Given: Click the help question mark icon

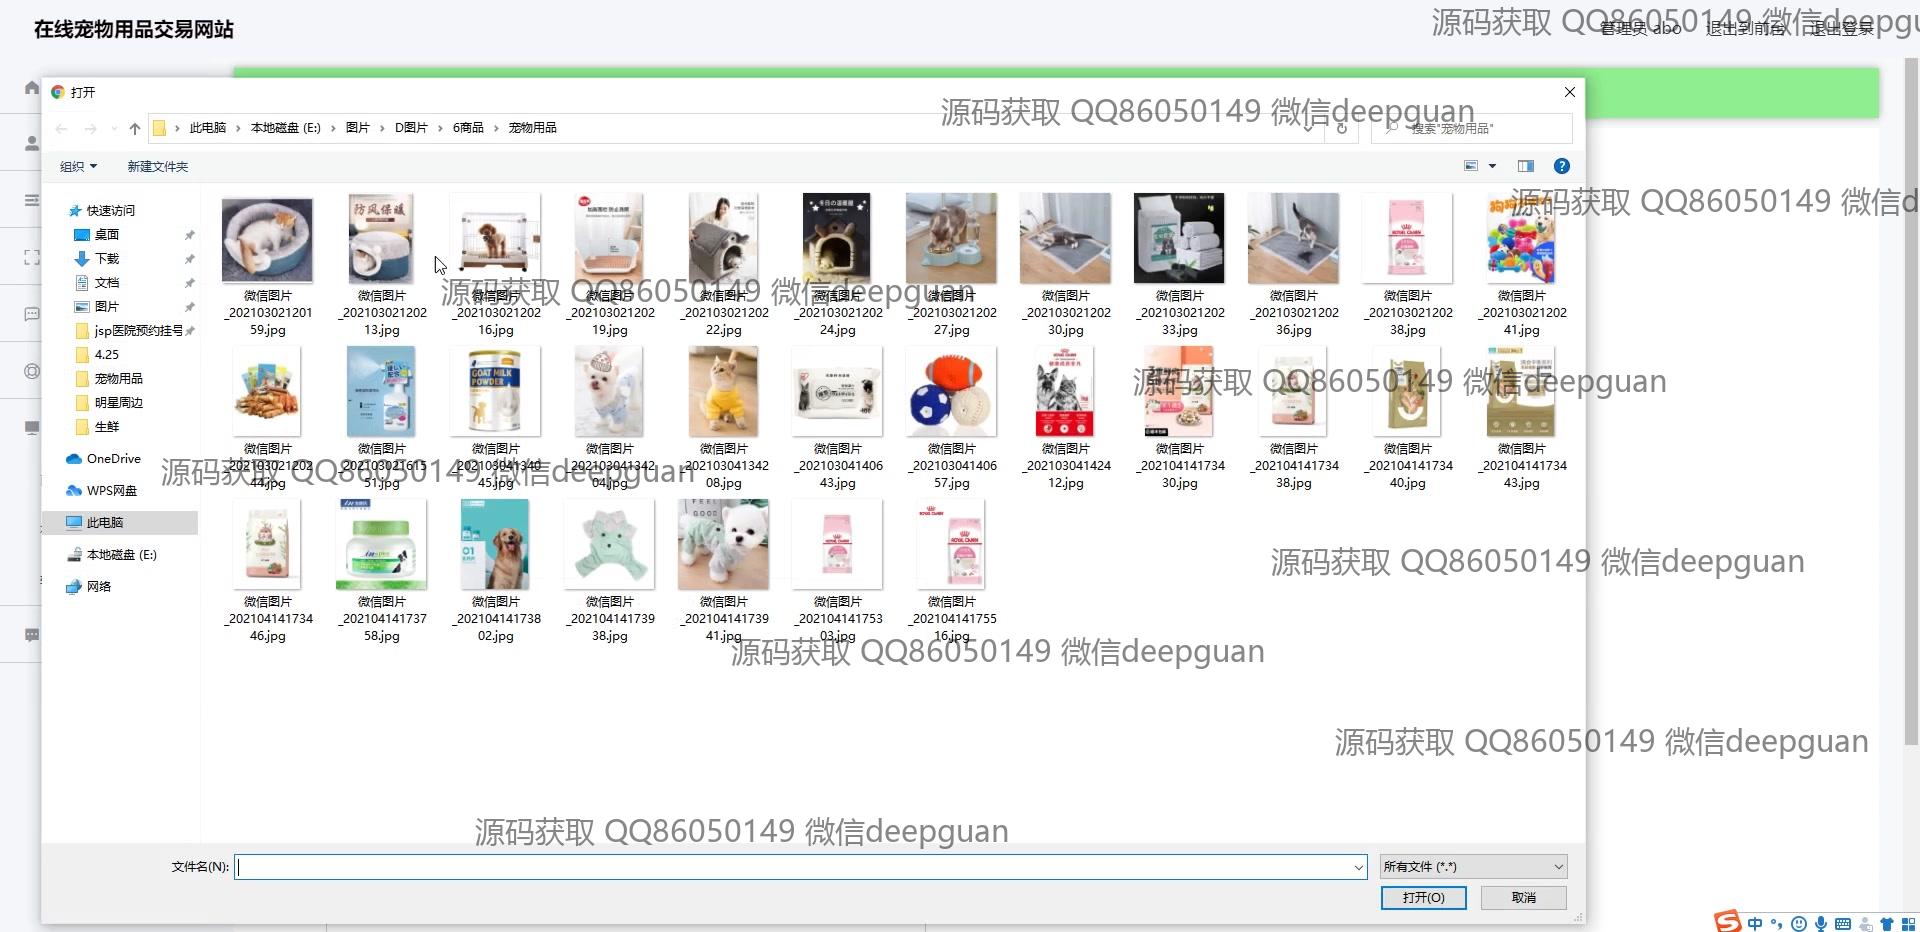Looking at the screenshot, I should (1561, 166).
